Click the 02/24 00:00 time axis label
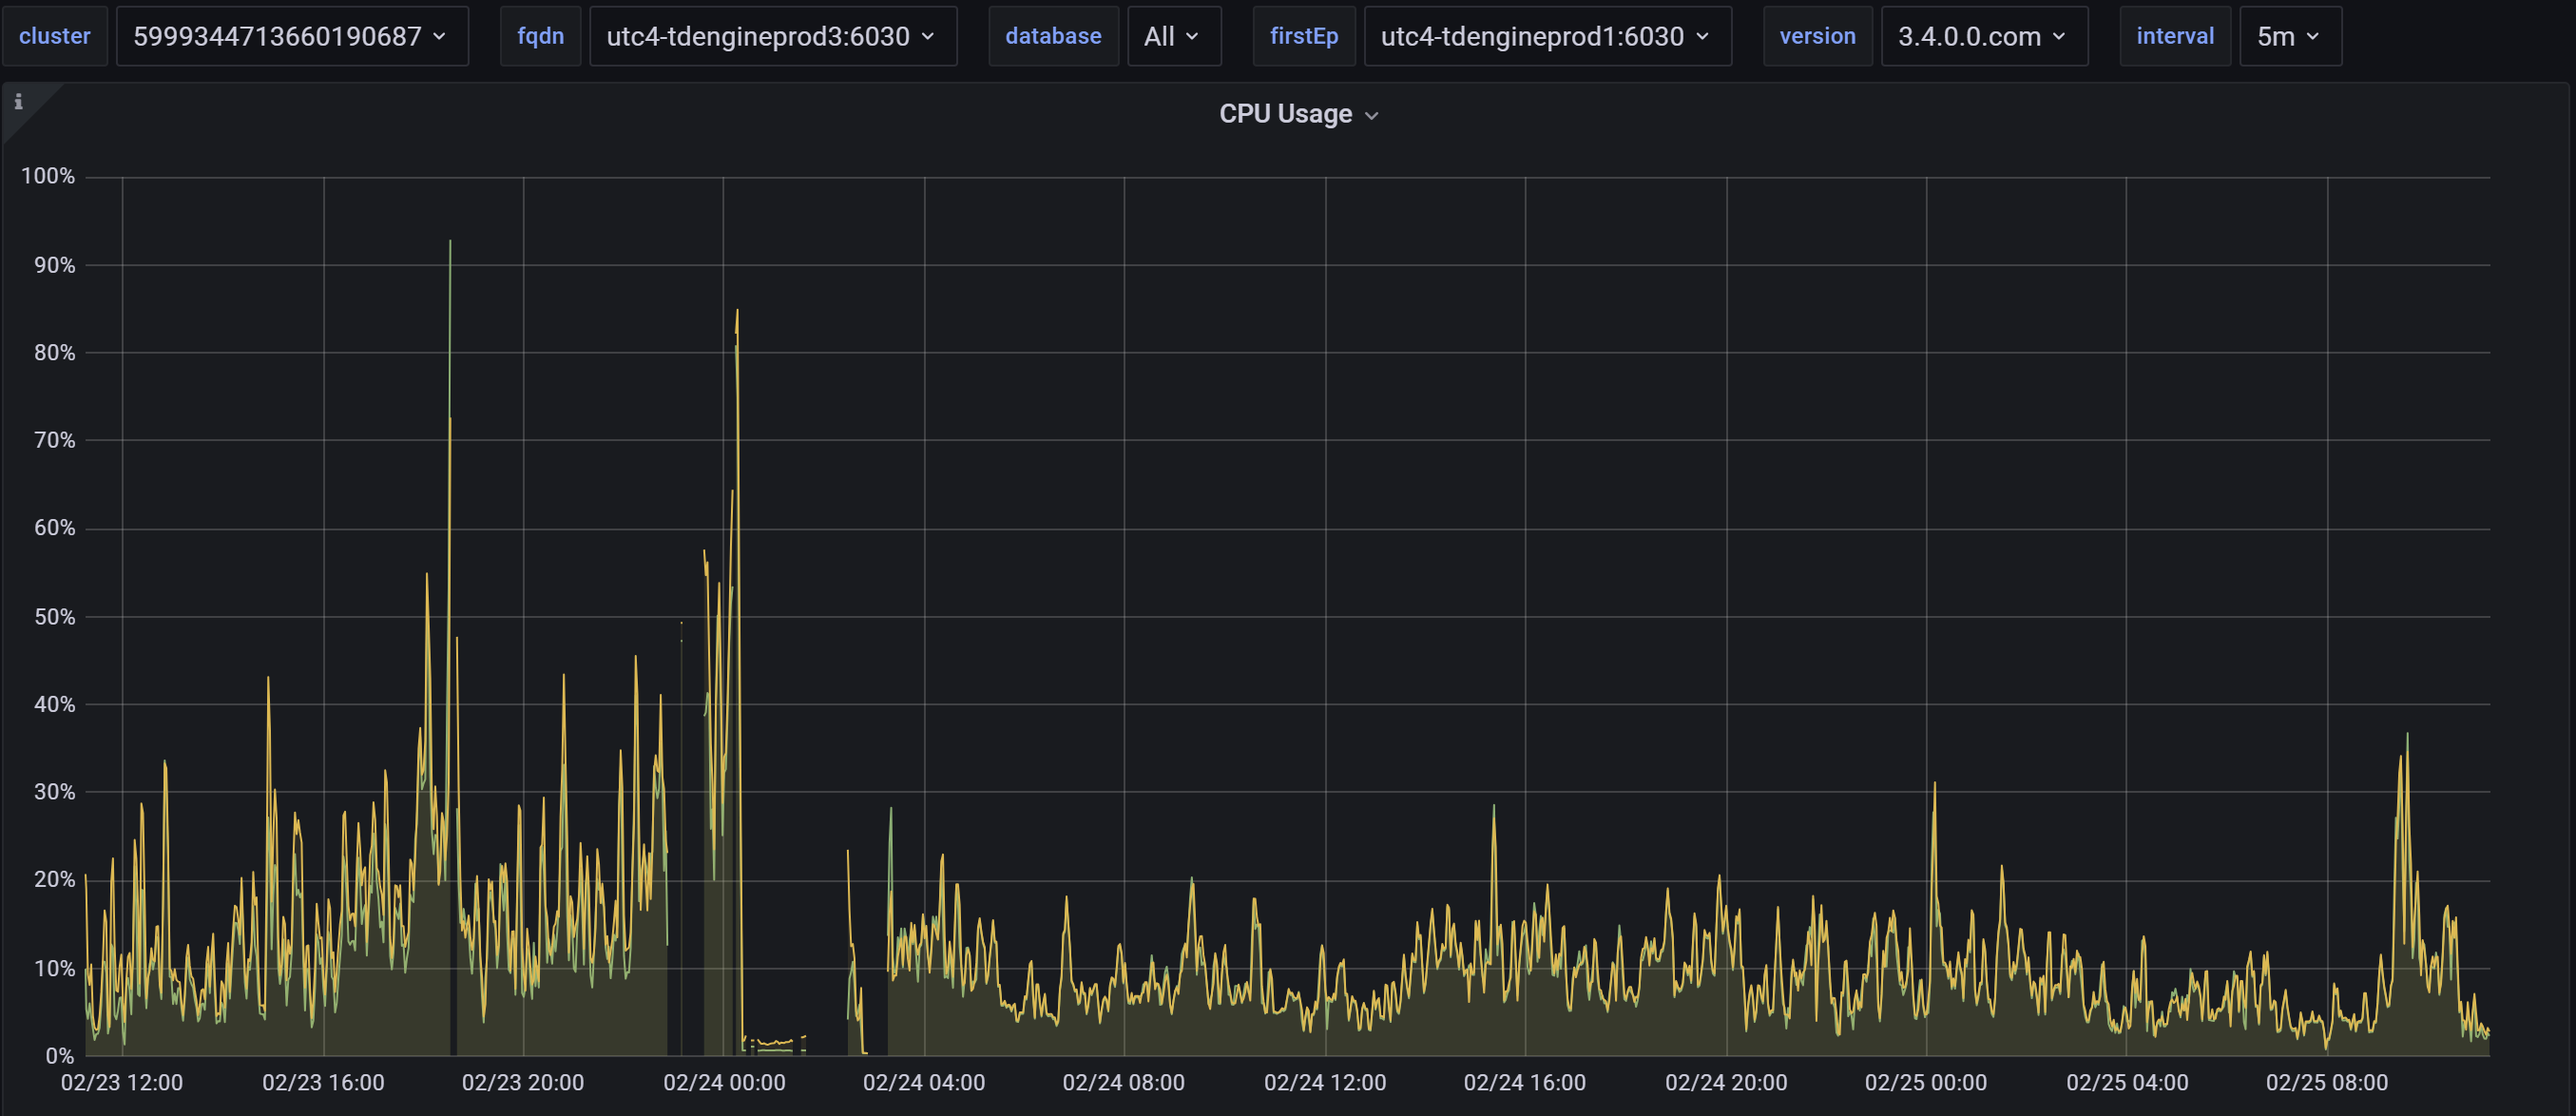The height and width of the screenshot is (1116, 2576). coord(724,1082)
